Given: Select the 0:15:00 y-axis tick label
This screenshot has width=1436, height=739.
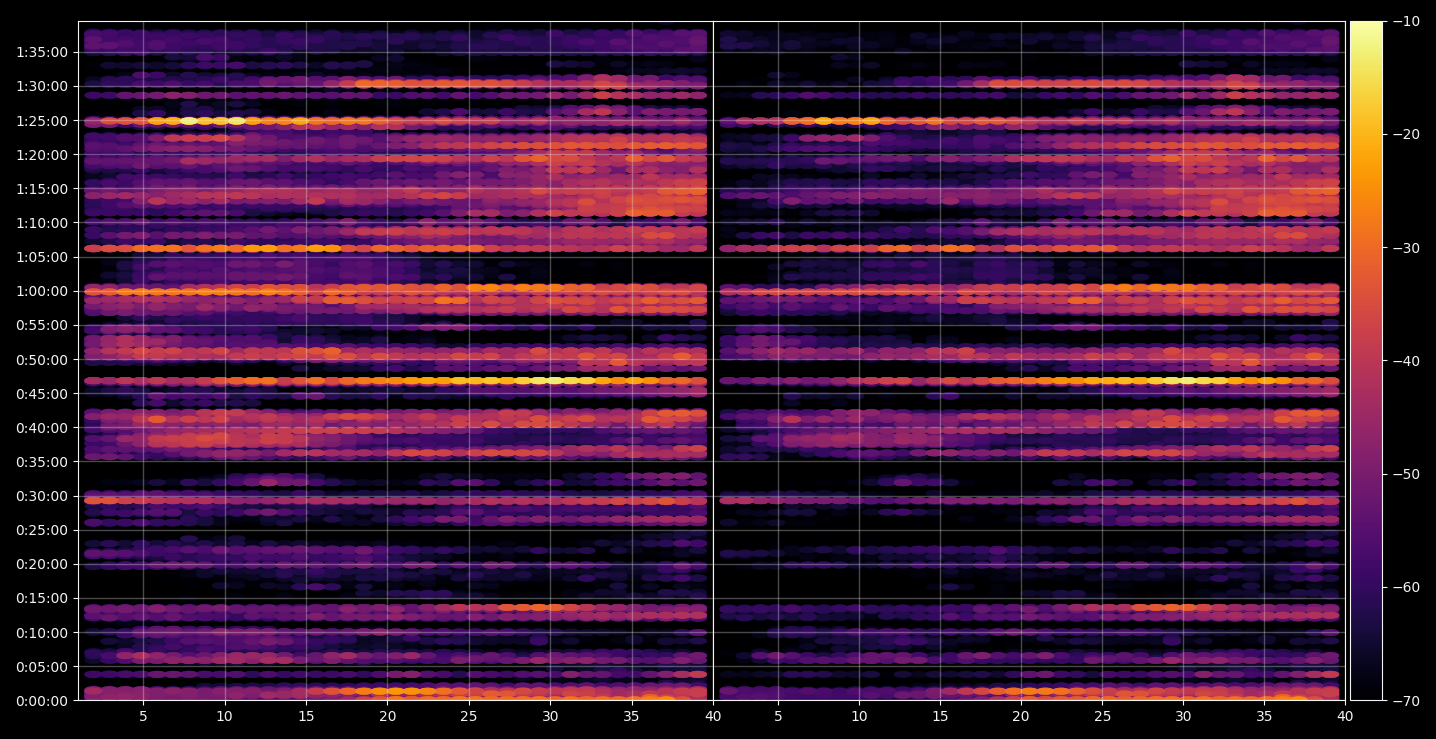Looking at the screenshot, I should [x=42, y=599].
